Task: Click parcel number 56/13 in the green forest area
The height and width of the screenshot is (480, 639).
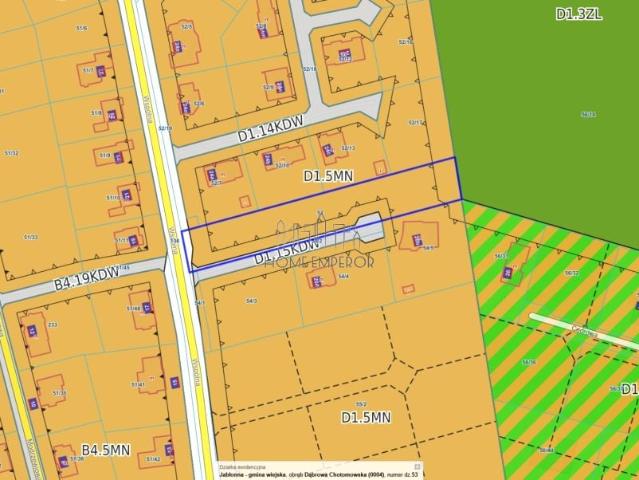Action: (588, 114)
